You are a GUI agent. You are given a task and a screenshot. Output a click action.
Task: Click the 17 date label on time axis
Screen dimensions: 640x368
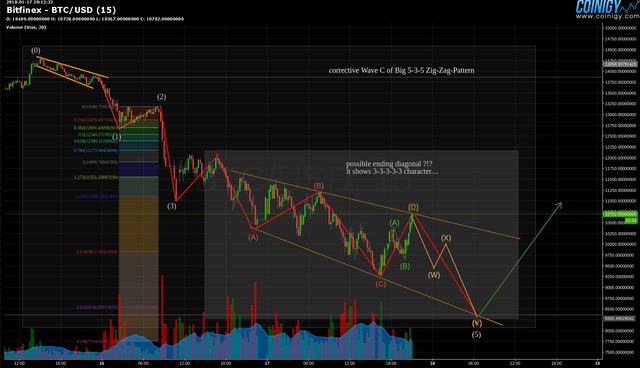click(x=267, y=363)
